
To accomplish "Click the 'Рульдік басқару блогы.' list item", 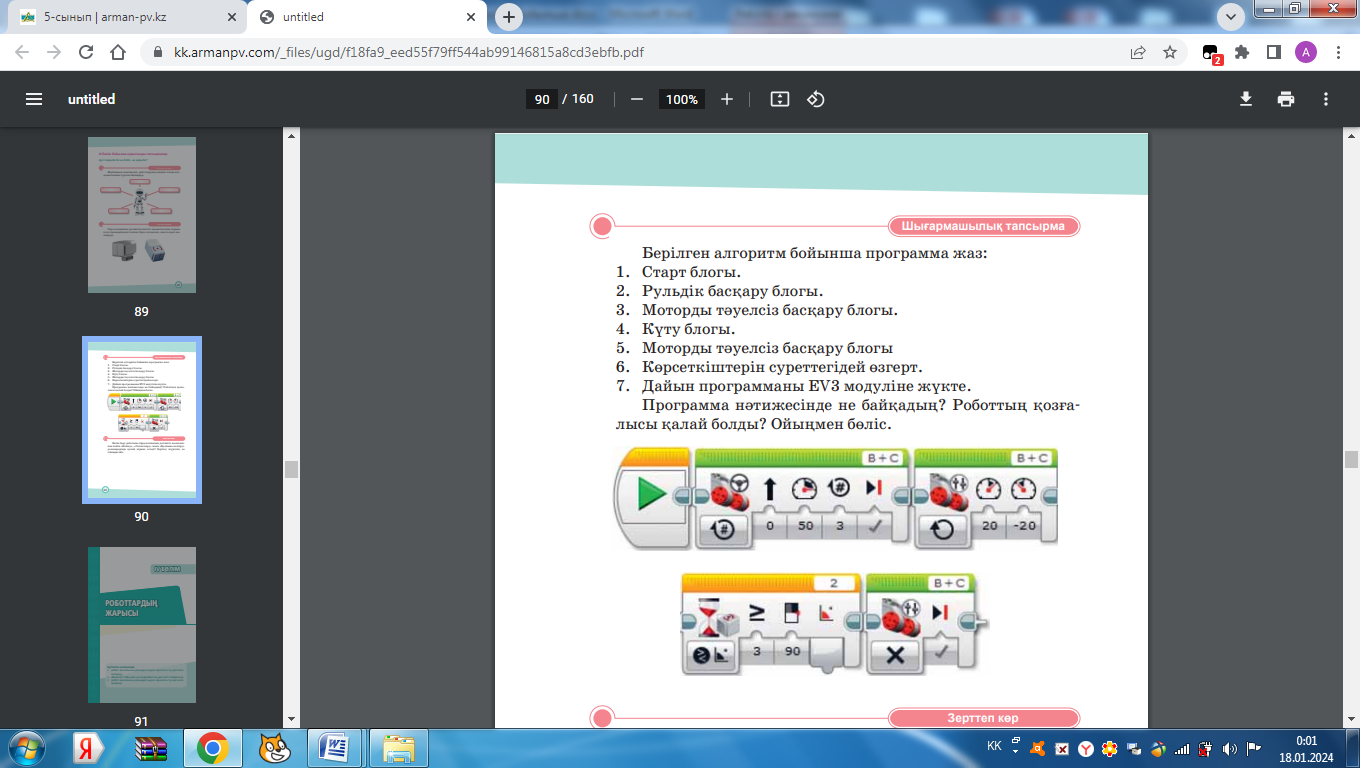I will coord(732,291).
